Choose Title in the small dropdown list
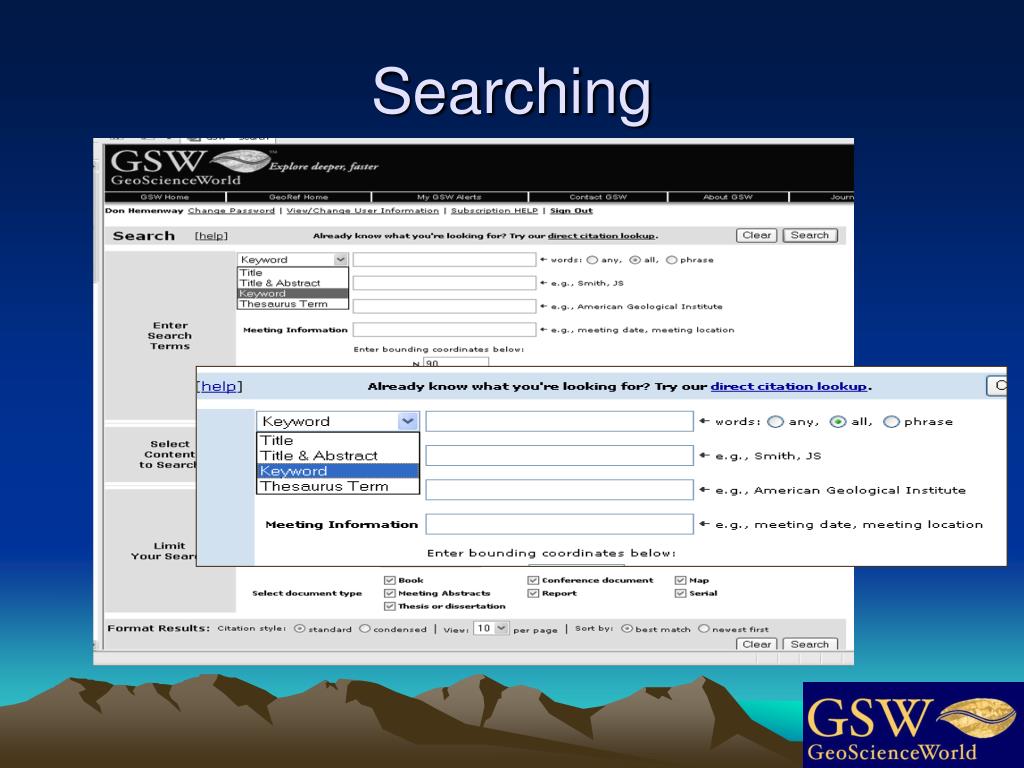The height and width of the screenshot is (768, 1024). point(293,272)
